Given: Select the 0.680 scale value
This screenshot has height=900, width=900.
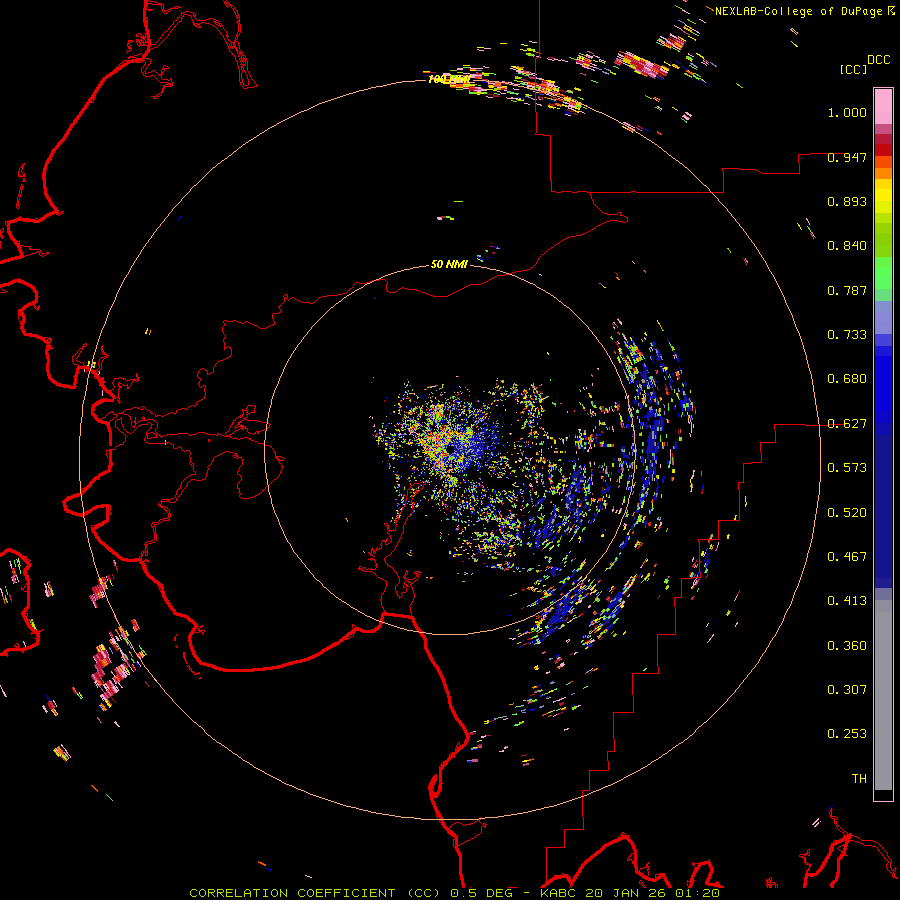Looking at the screenshot, I should point(847,379).
